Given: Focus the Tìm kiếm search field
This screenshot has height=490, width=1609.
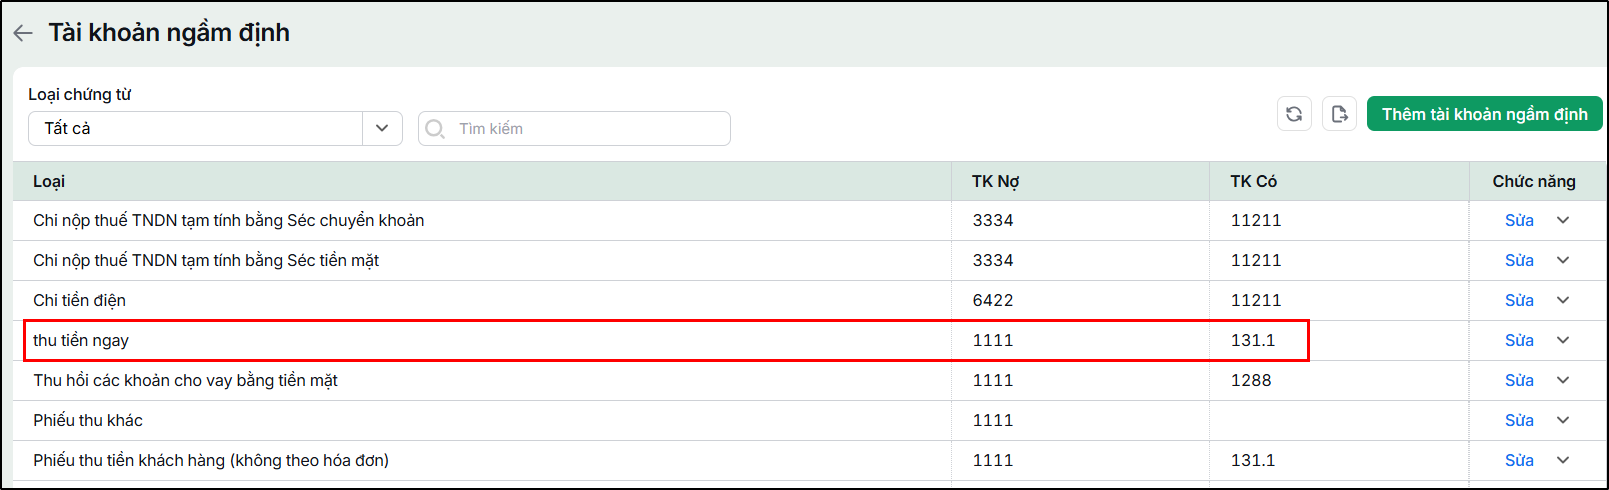Looking at the screenshot, I should point(574,128).
